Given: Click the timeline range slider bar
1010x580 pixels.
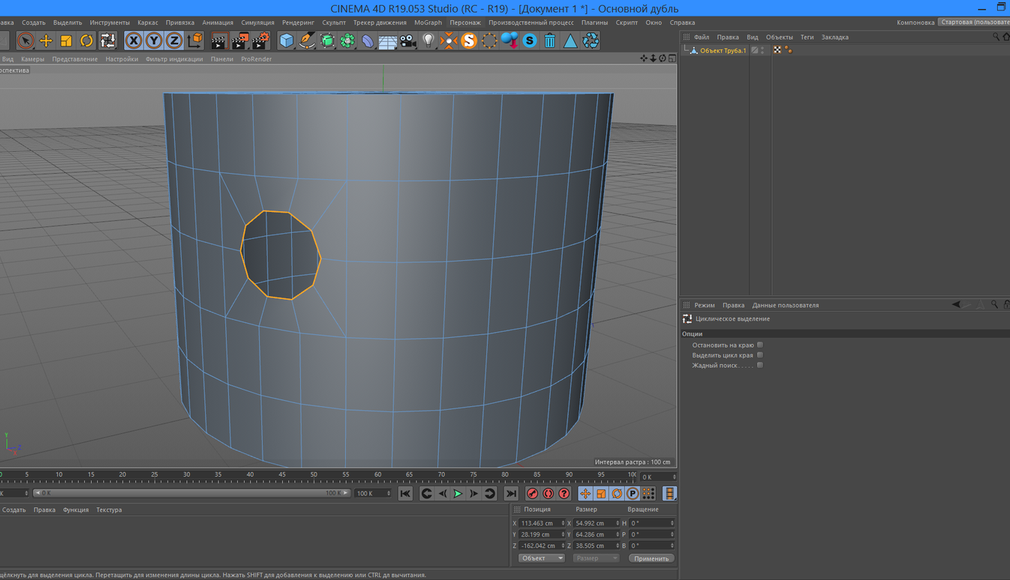Looking at the screenshot, I should (x=192, y=493).
